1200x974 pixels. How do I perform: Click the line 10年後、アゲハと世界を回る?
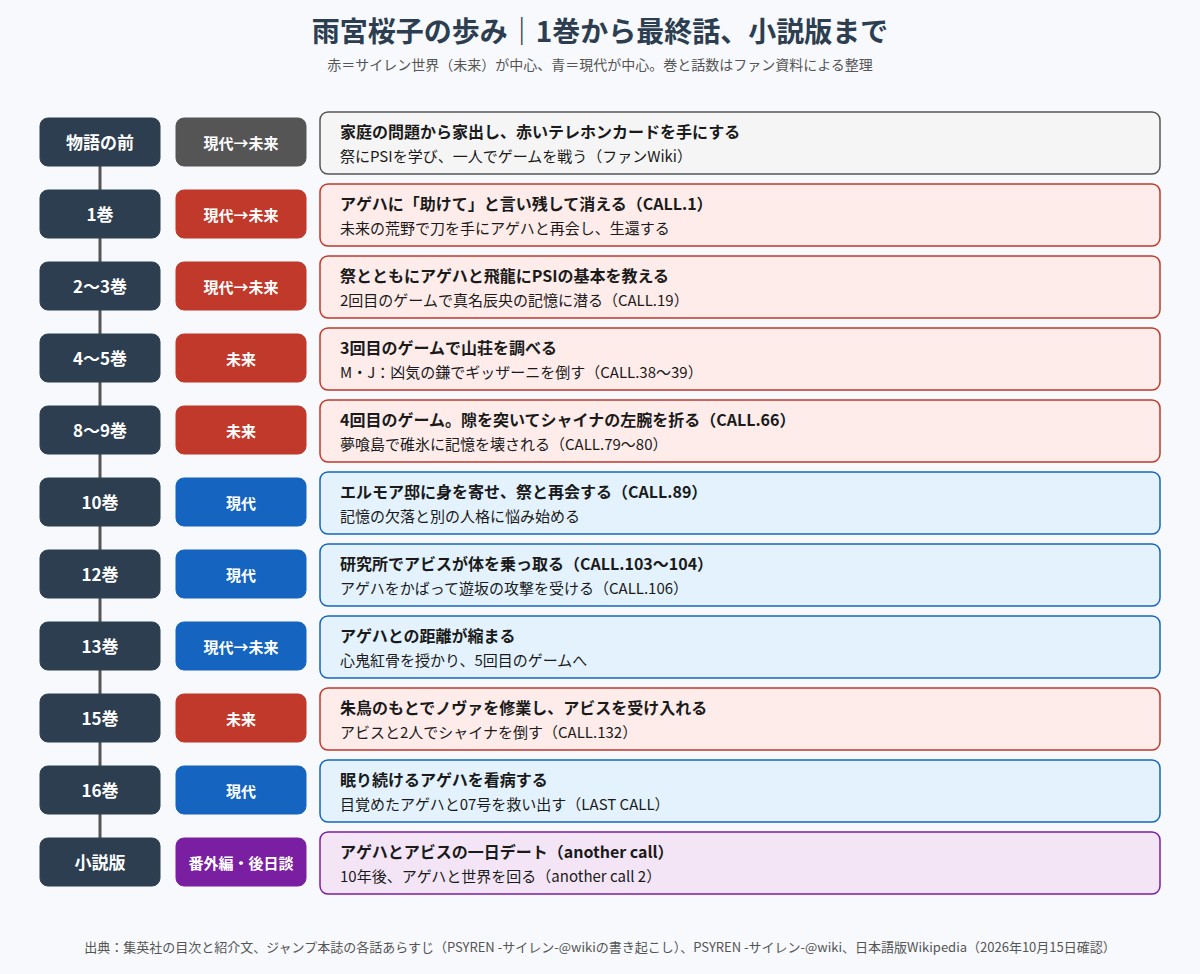tap(496, 876)
